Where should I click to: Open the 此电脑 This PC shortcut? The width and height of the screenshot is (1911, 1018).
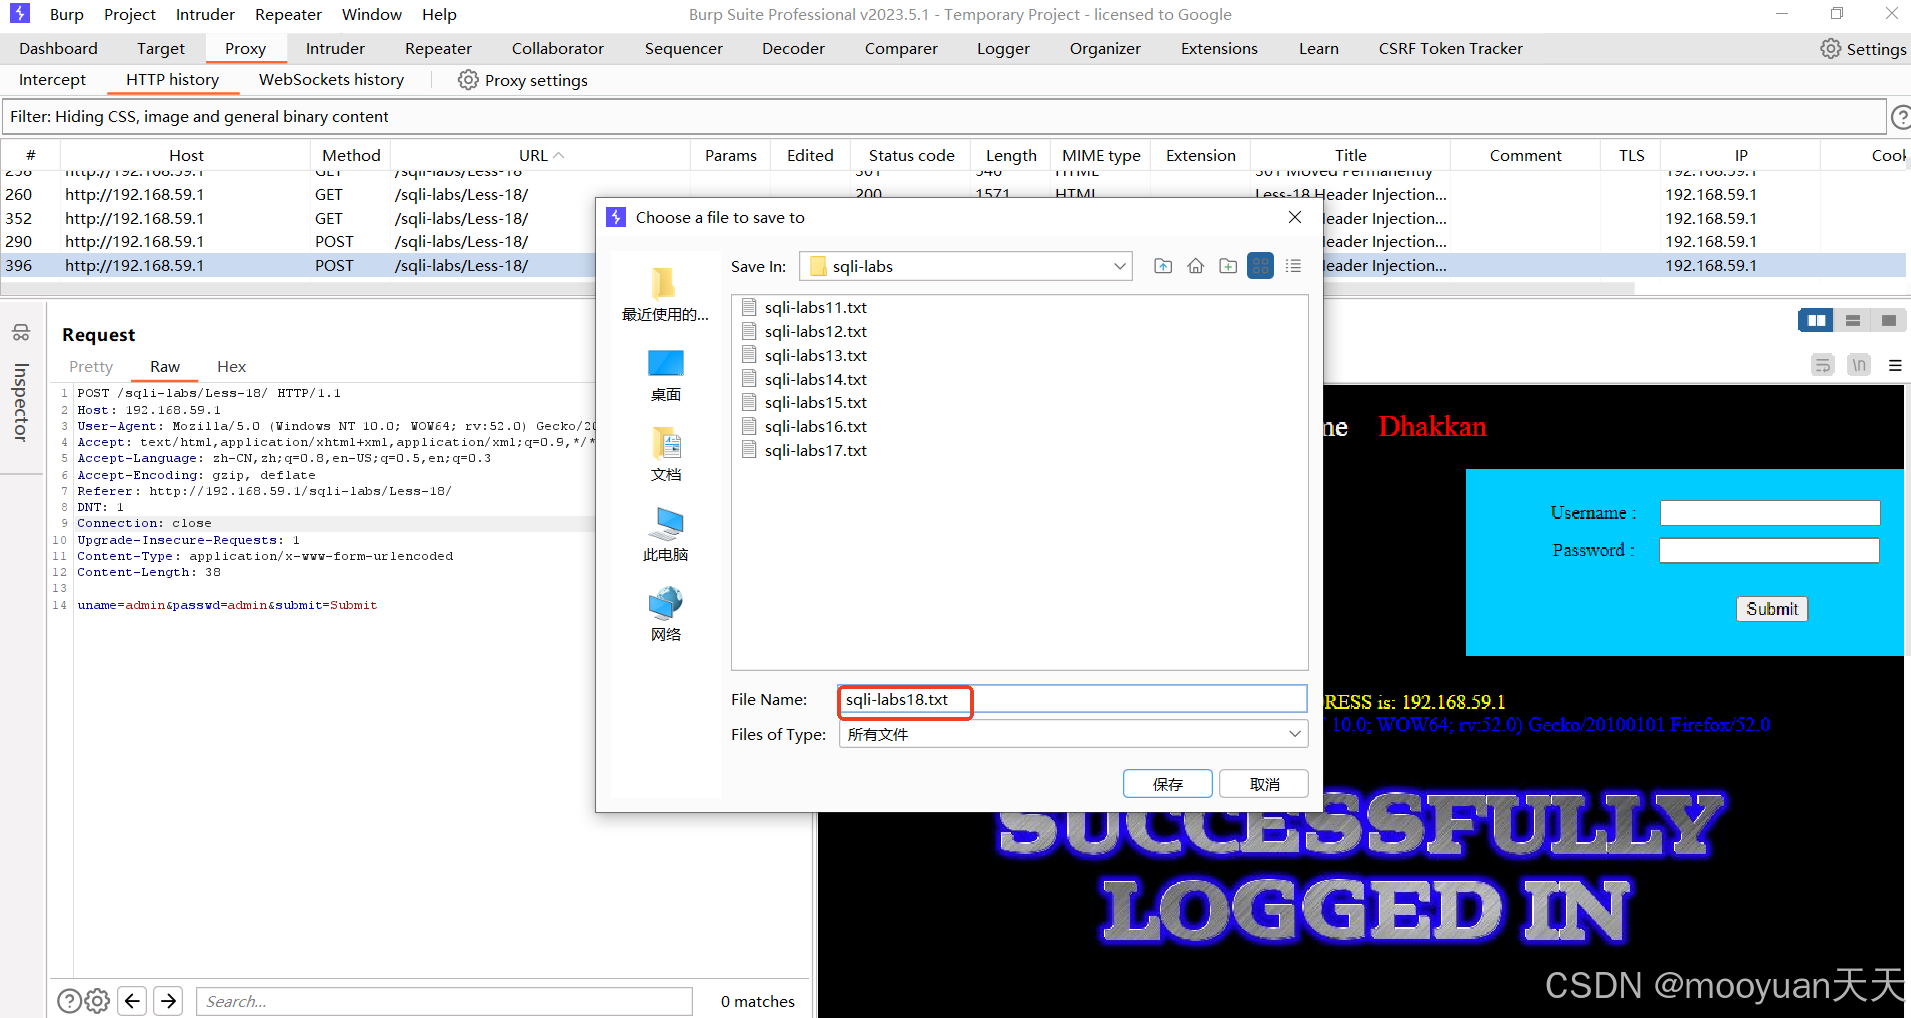tap(665, 535)
